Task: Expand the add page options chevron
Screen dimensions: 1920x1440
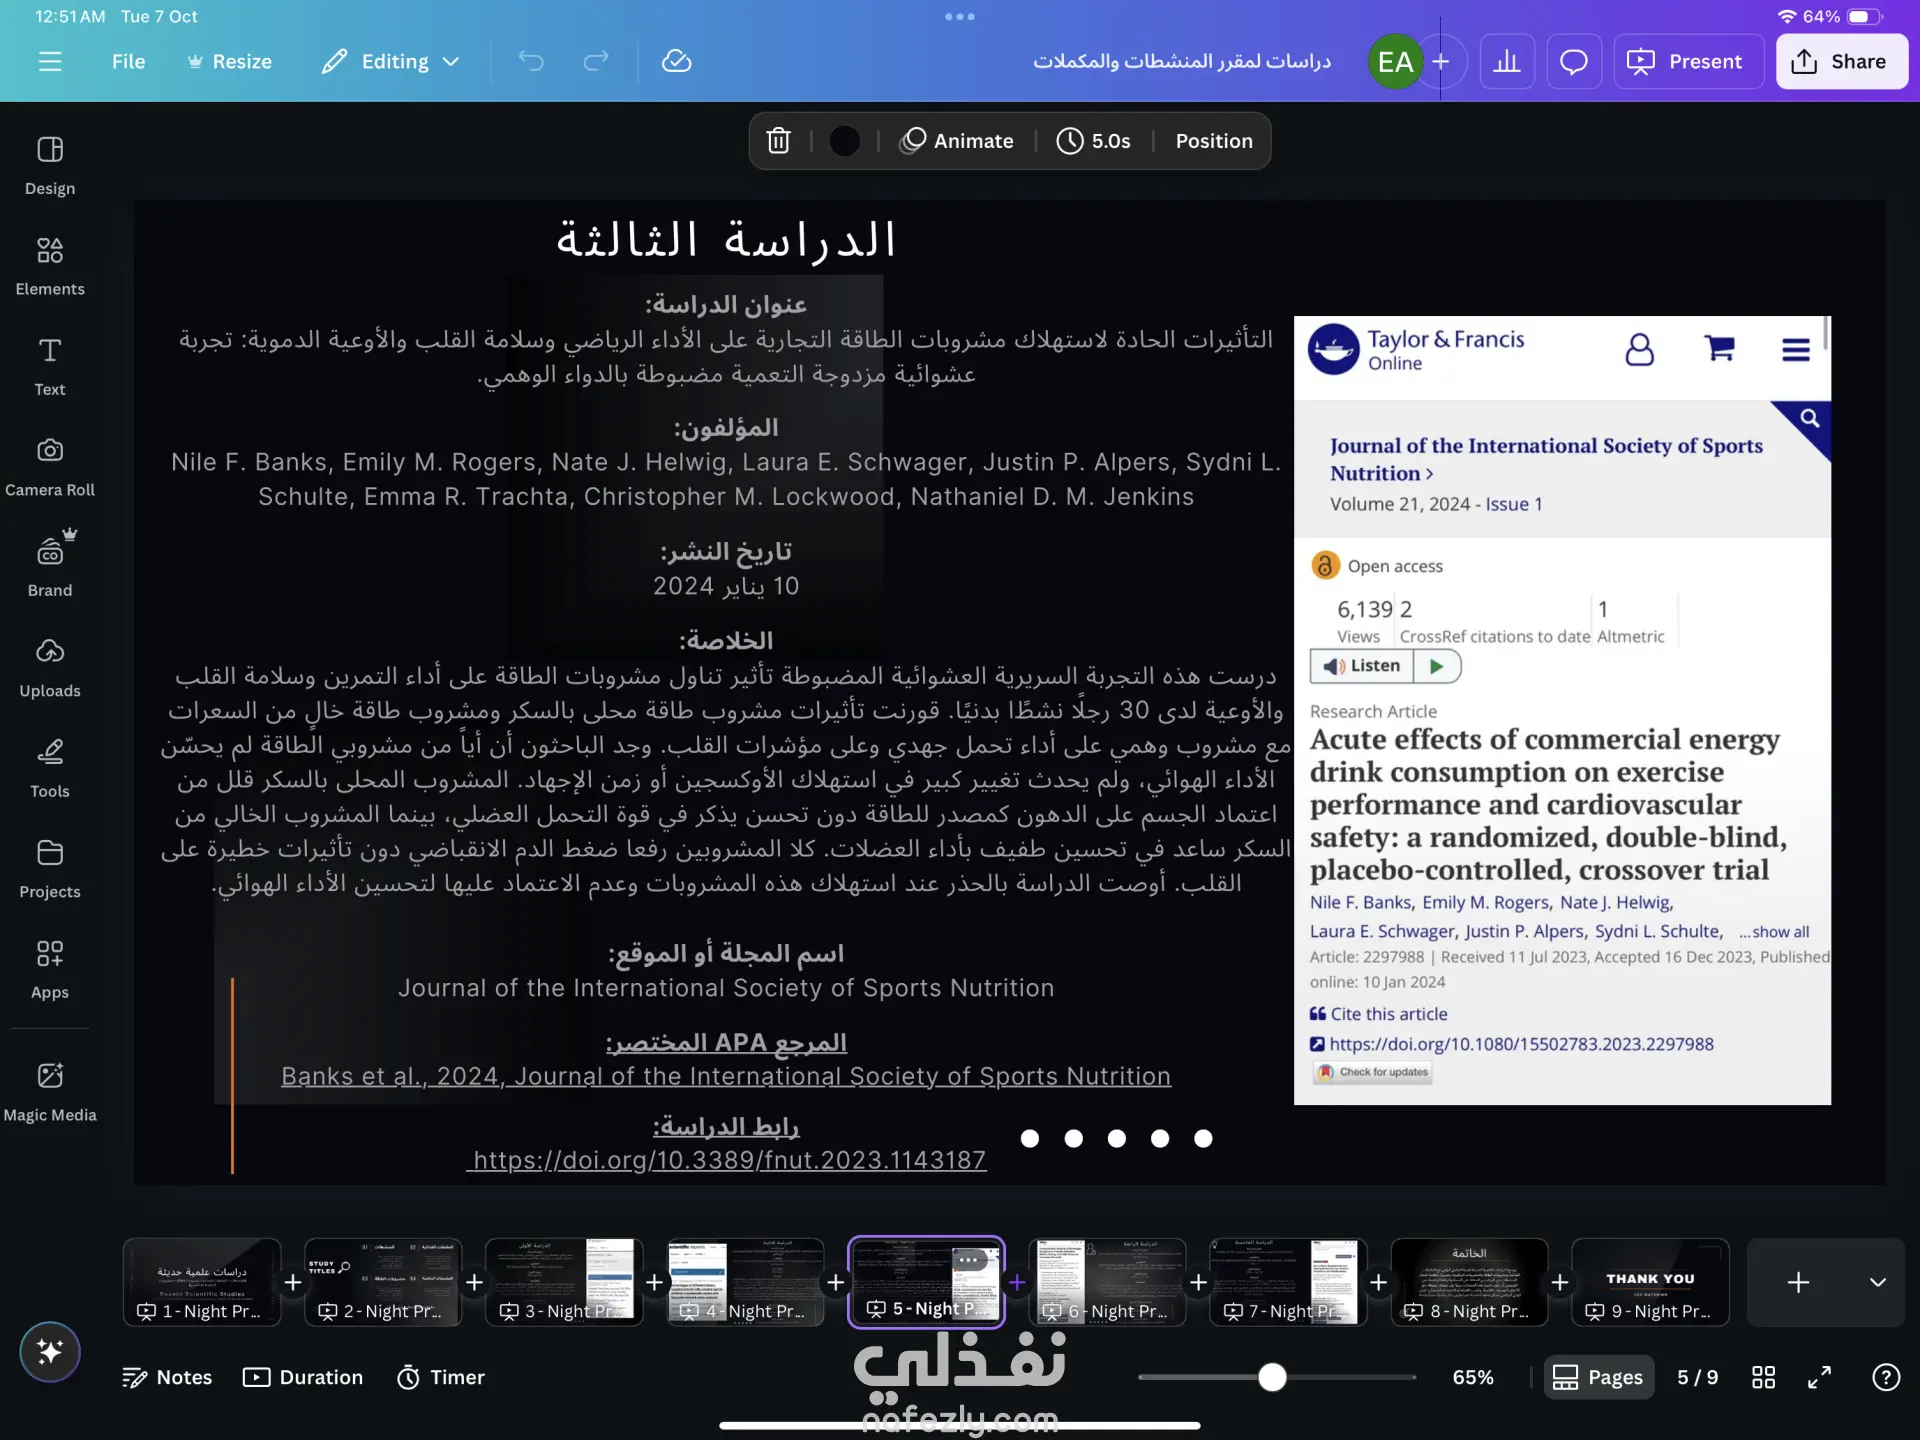Action: [x=1877, y=1282]
